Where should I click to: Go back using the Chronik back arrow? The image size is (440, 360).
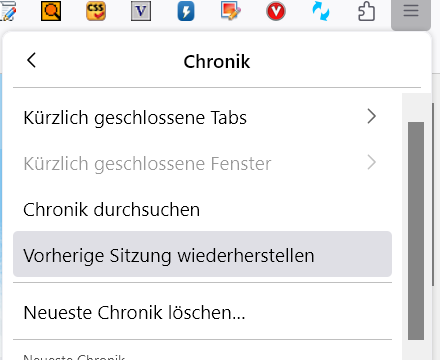click(31, 60)
